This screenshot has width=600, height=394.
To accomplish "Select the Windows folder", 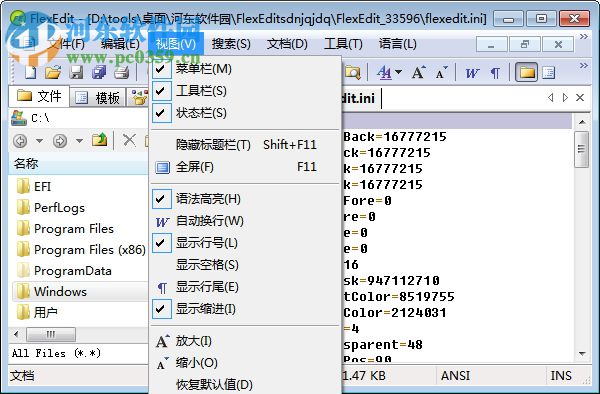I will (52, 291).
